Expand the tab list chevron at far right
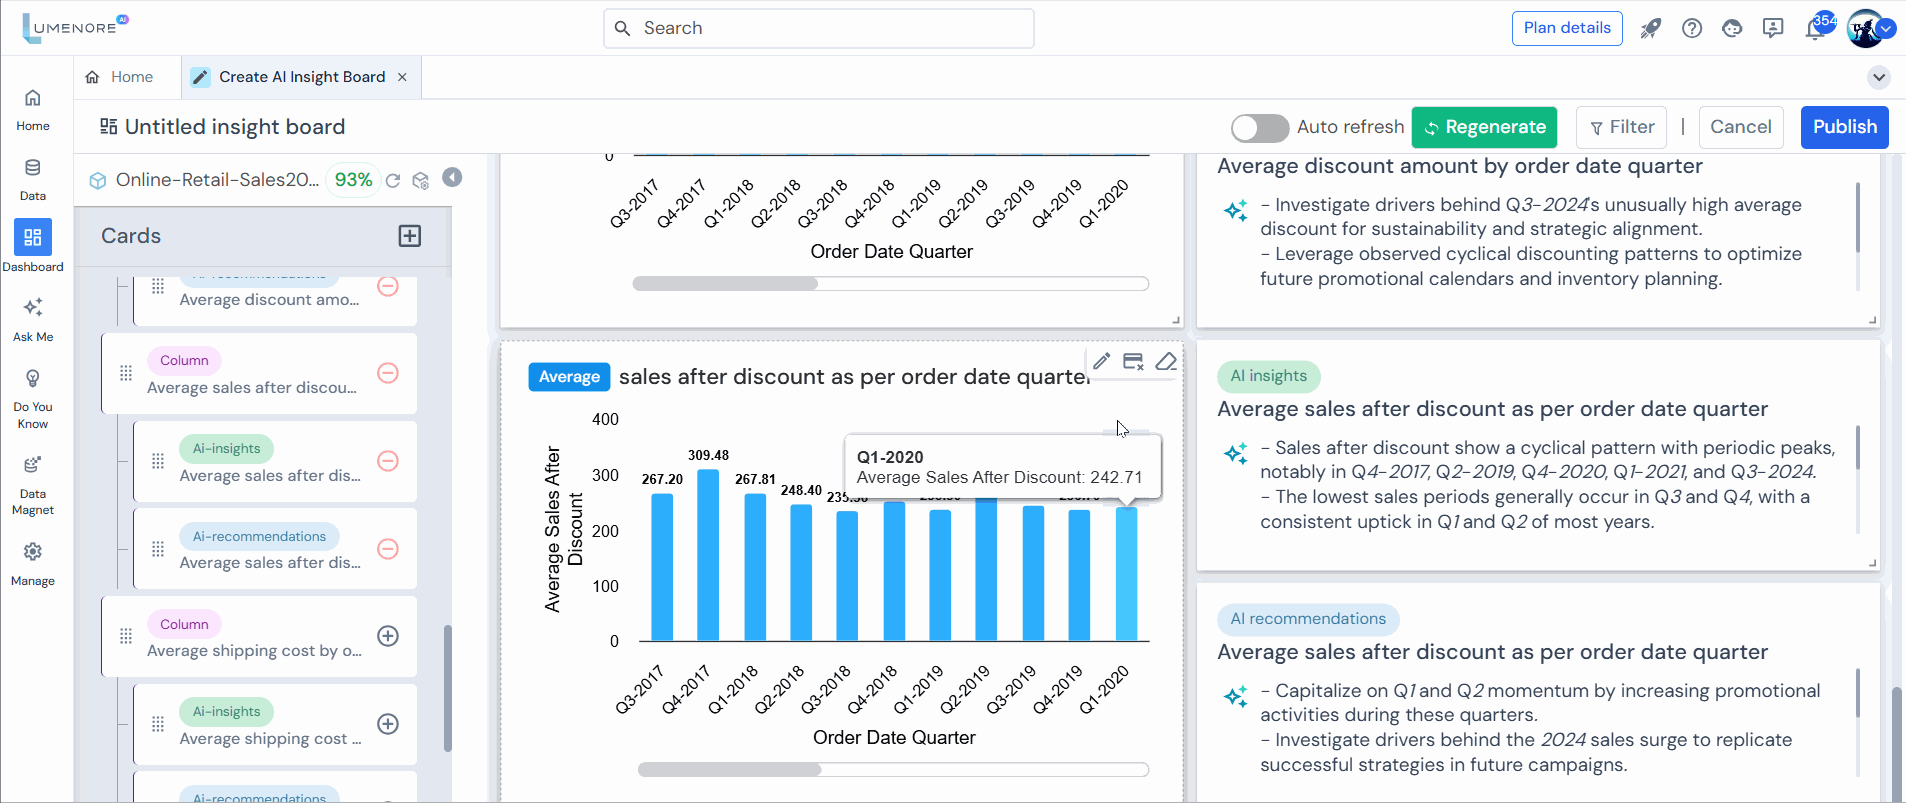Image resolution: width=1906 pixels, height=803 pixels. pyautogui.click(x=1878, y=77)
